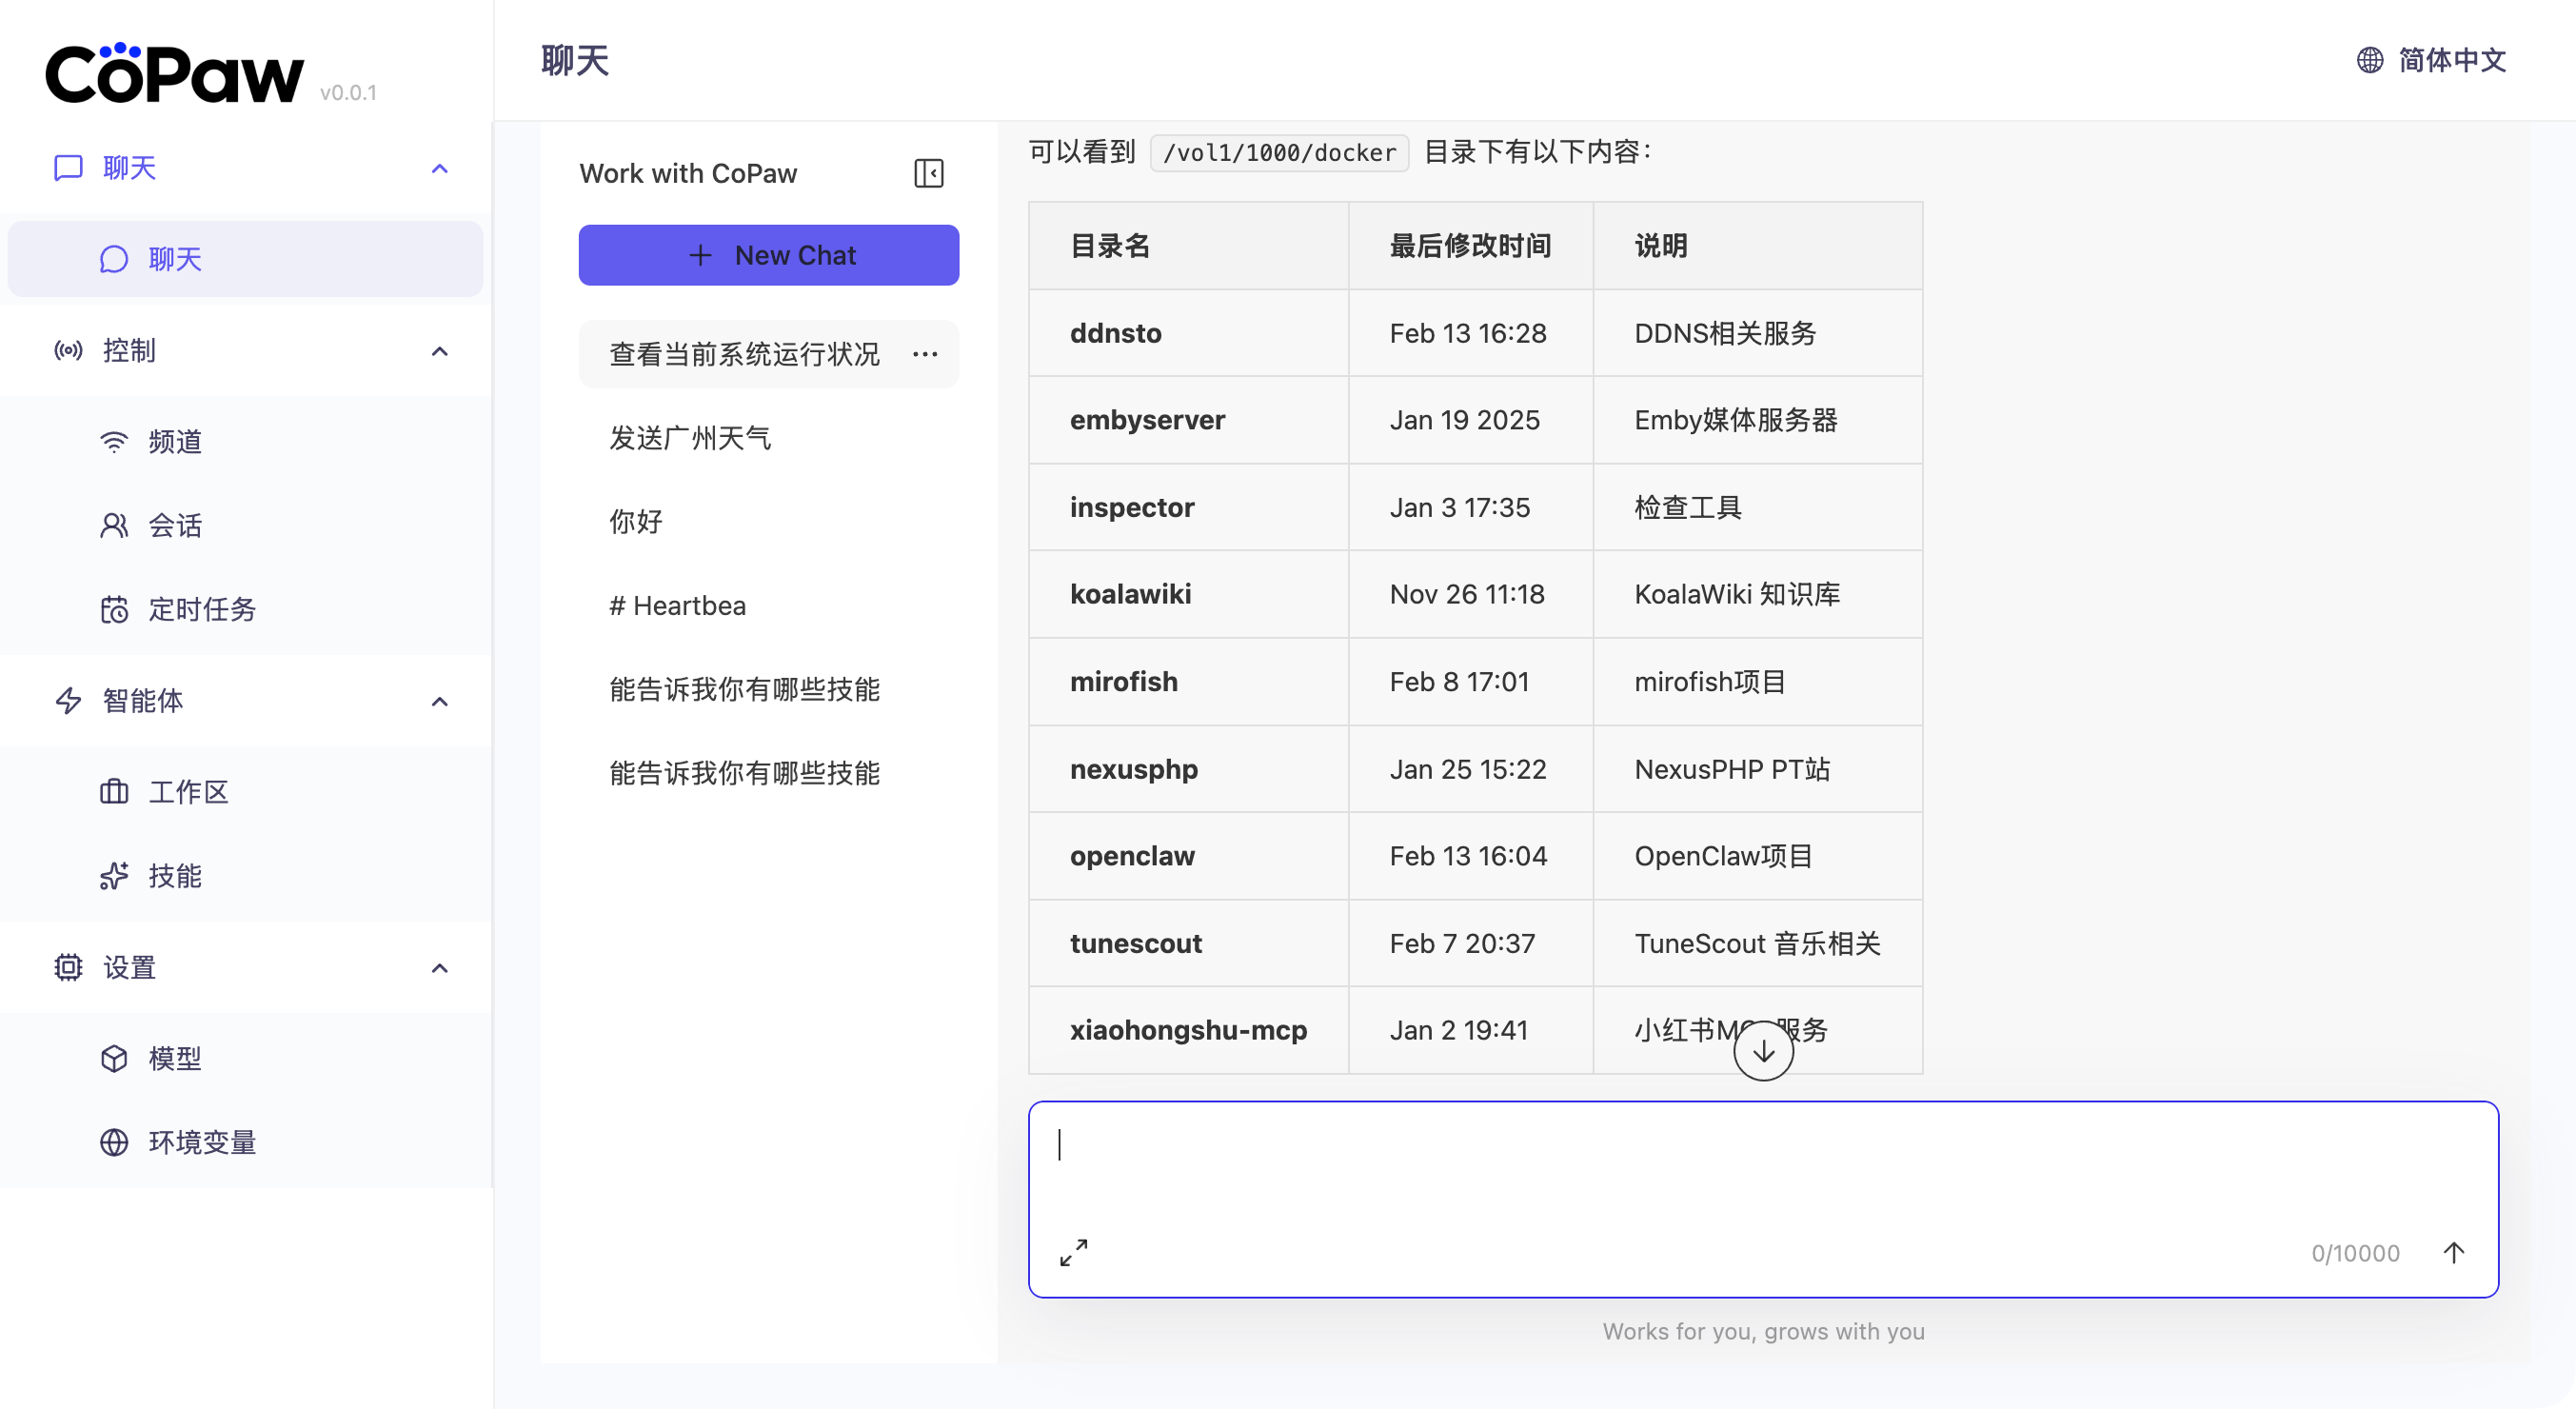2576x1409 pixels.
Task: Click the globe language icon
Action: 2369,60
